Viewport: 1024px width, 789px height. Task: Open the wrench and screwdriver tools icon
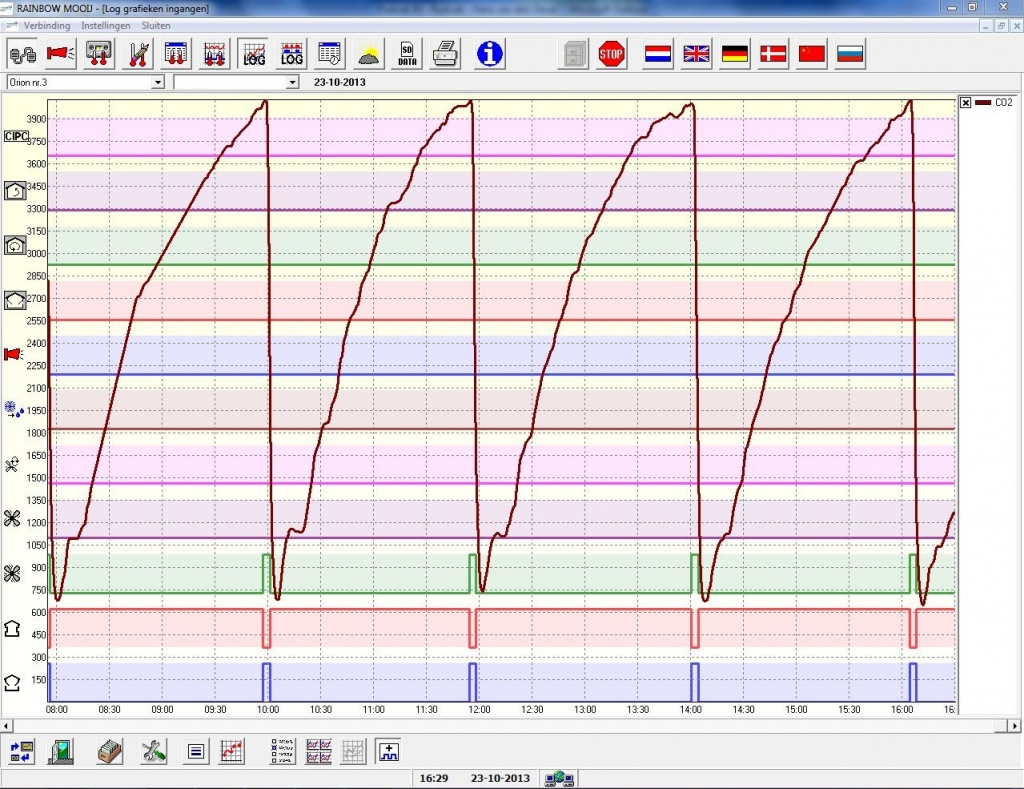[153, 750]
